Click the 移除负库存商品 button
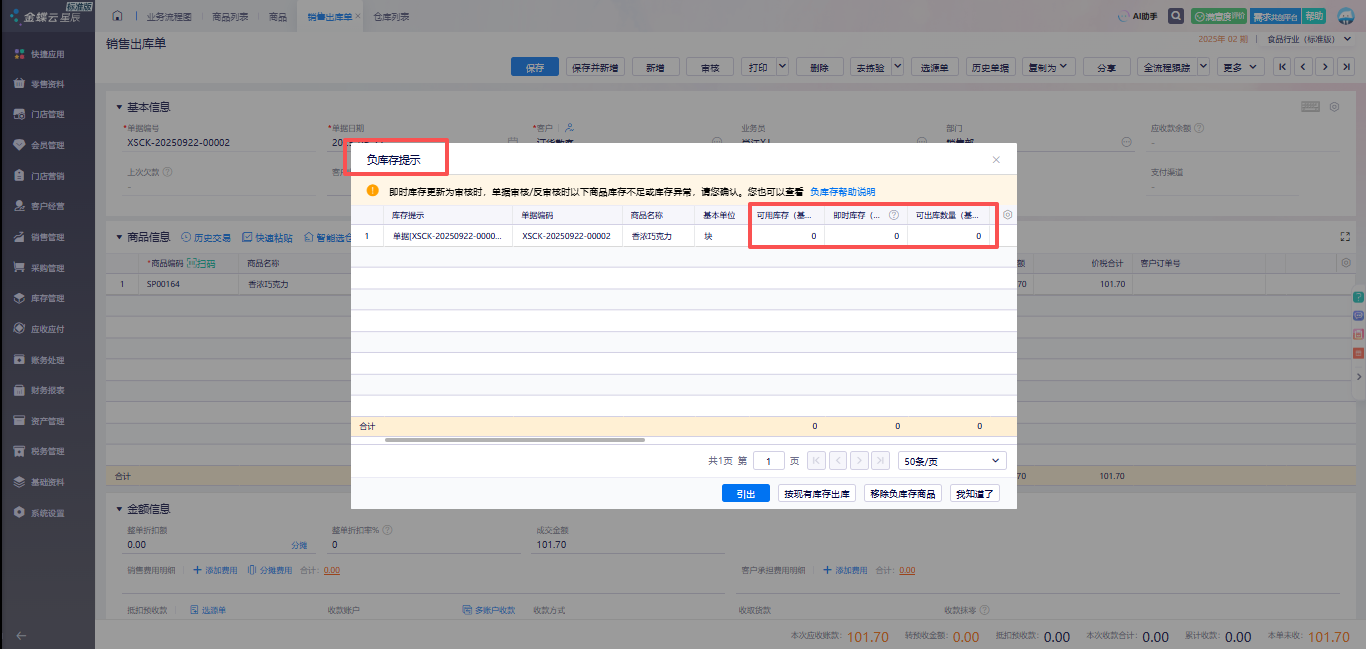Screen dimensions: 1366x649 click(902, 493)
